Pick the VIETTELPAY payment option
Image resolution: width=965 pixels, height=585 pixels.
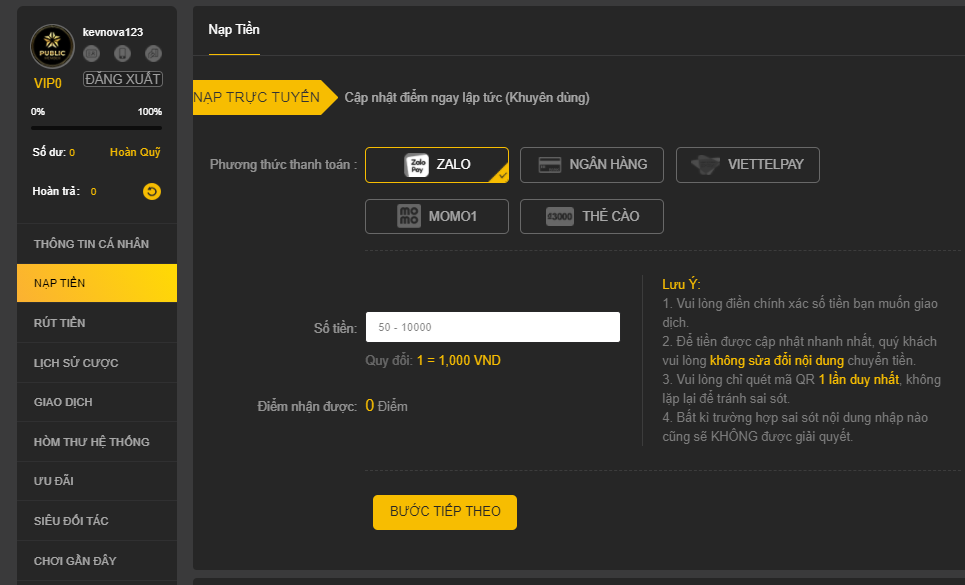(x=748, y=165)
